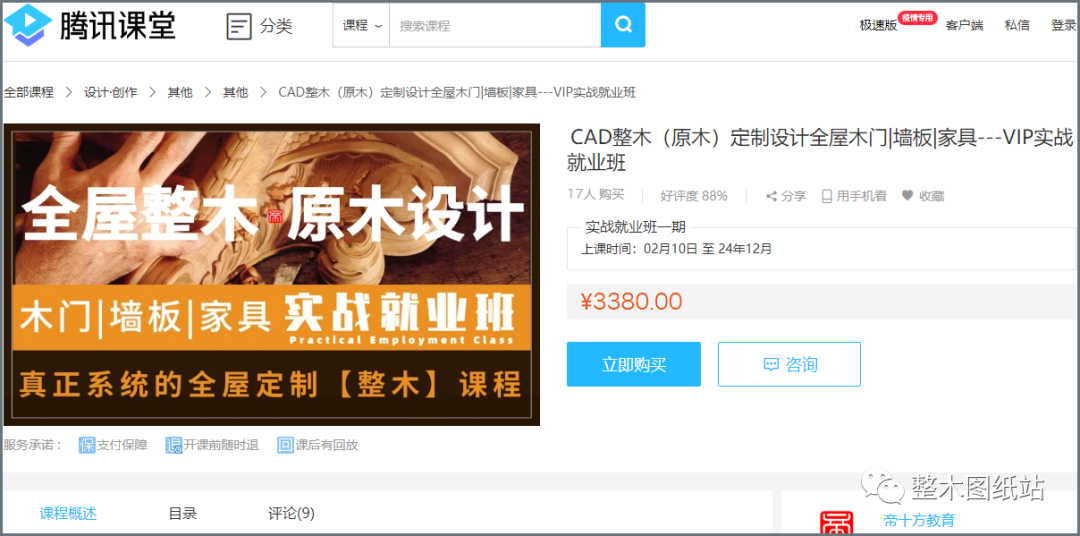
Task: Click the blue search magnifier button
Action: [623, 25]
